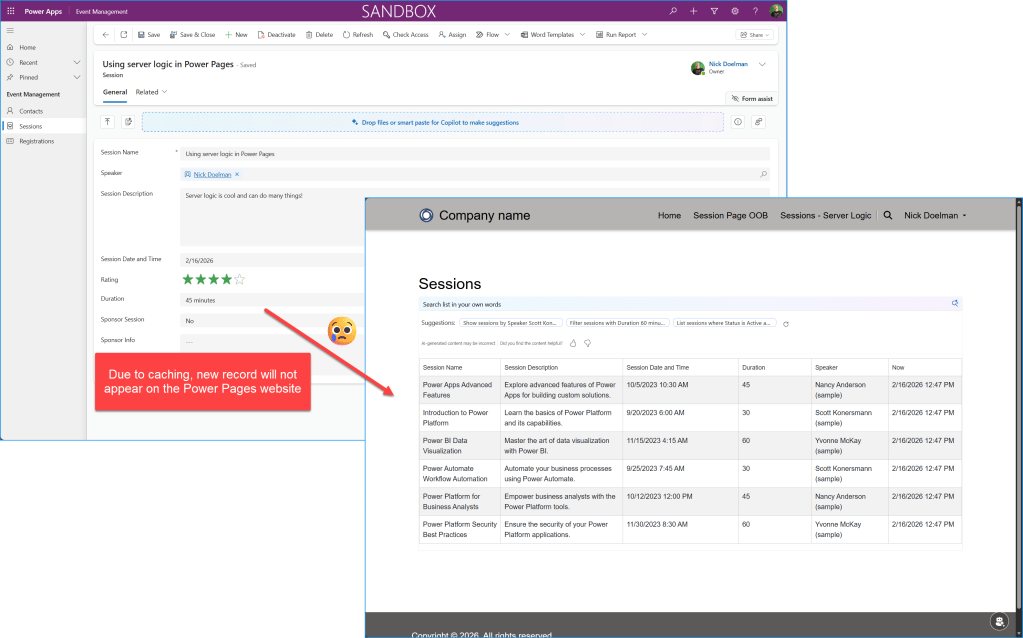This screenshot has width=1023, height=638.
Task: Open Introduction to Power Platform session link
Action: point(455,417)
